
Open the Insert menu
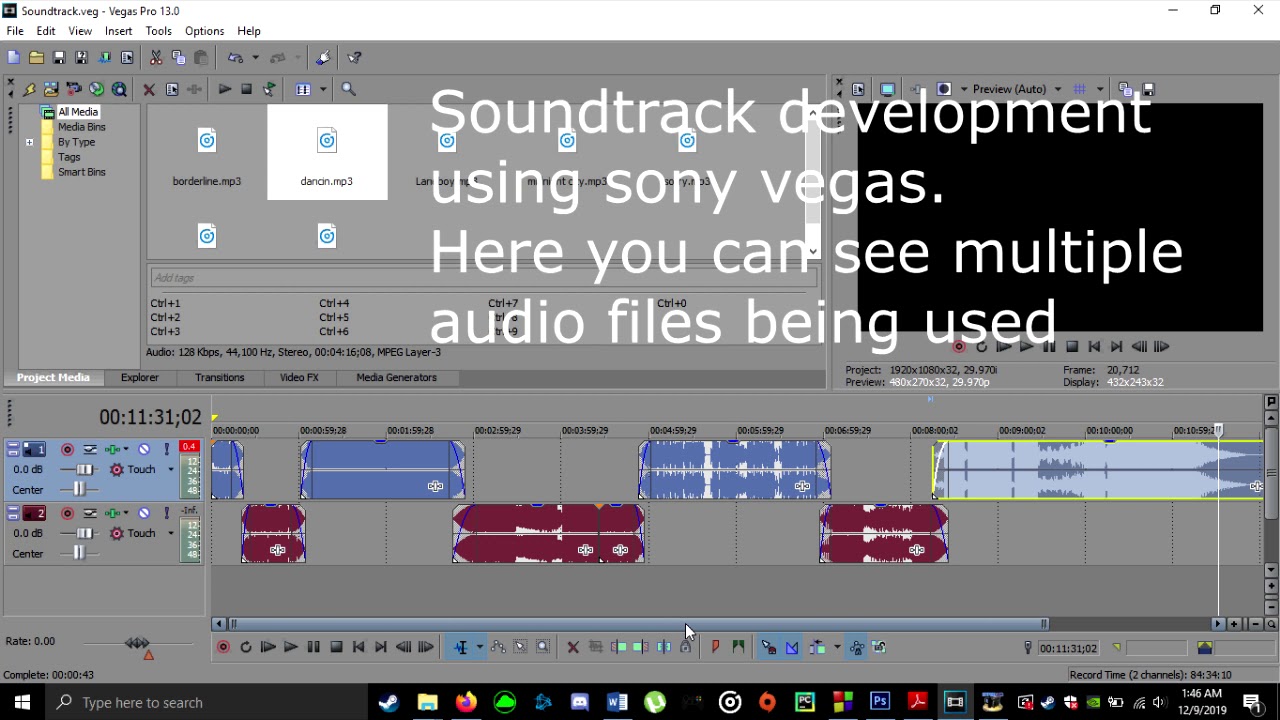[118, 31]
